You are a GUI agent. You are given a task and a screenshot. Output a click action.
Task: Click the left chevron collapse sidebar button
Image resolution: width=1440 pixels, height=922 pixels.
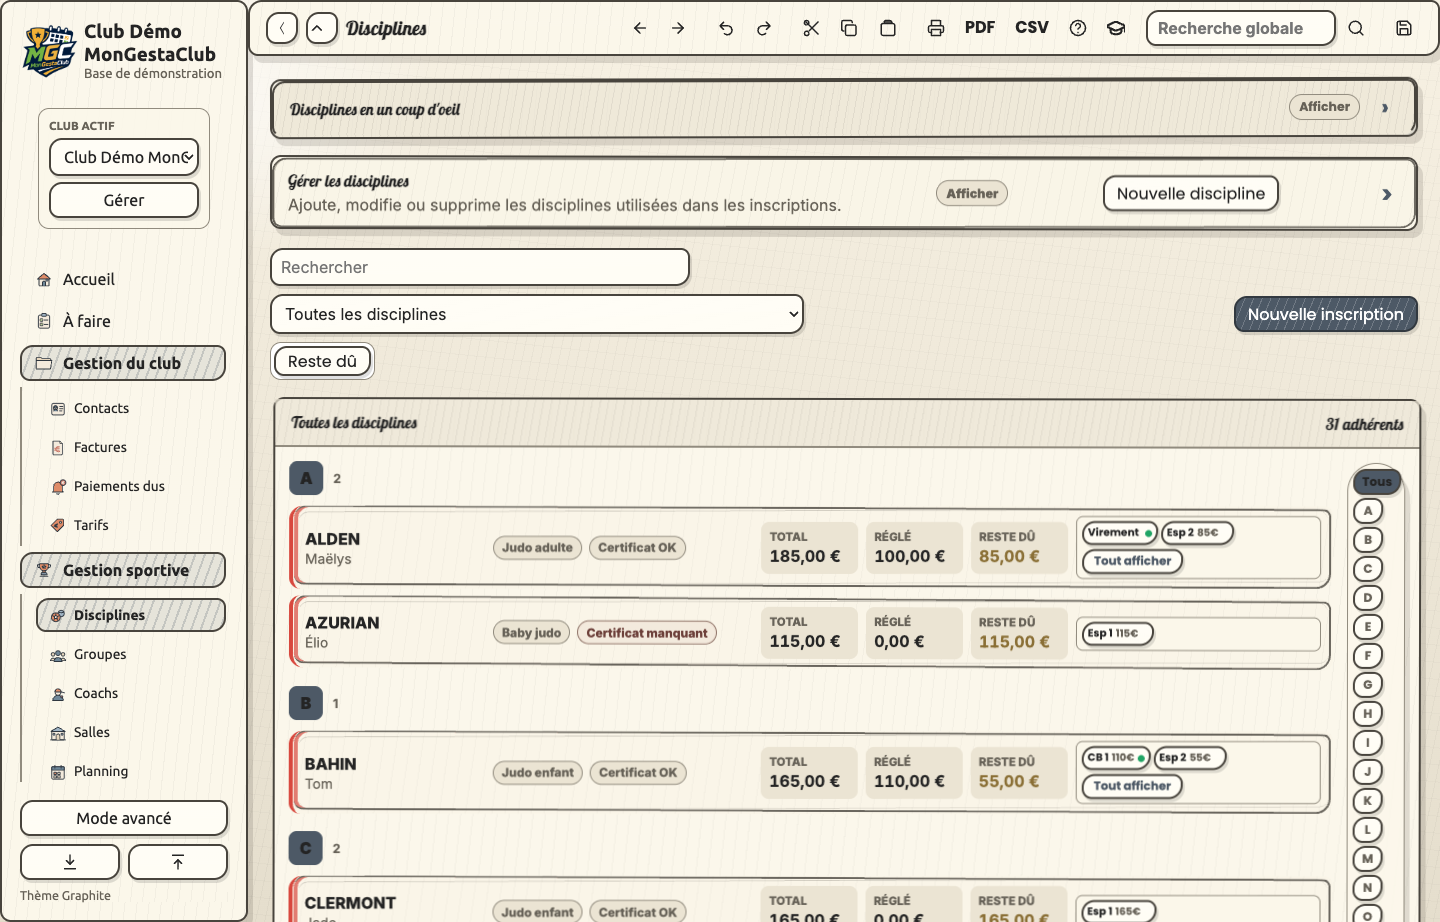[x=282, y=28]
